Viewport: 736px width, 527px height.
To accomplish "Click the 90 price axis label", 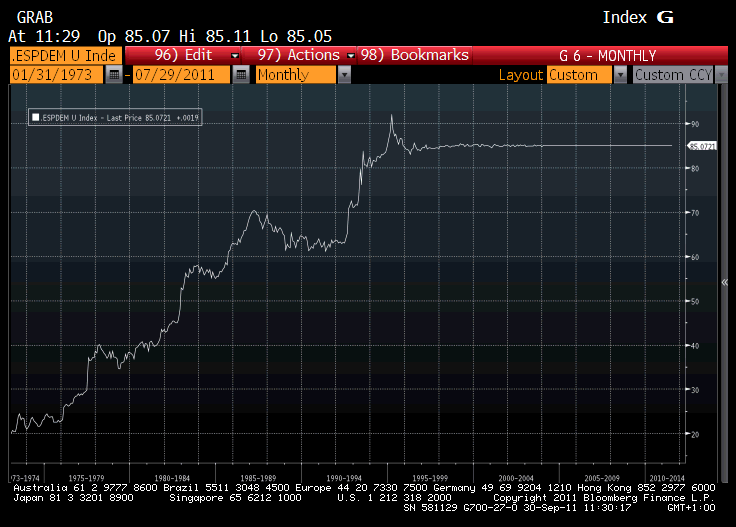I will [x=695, y=124].
